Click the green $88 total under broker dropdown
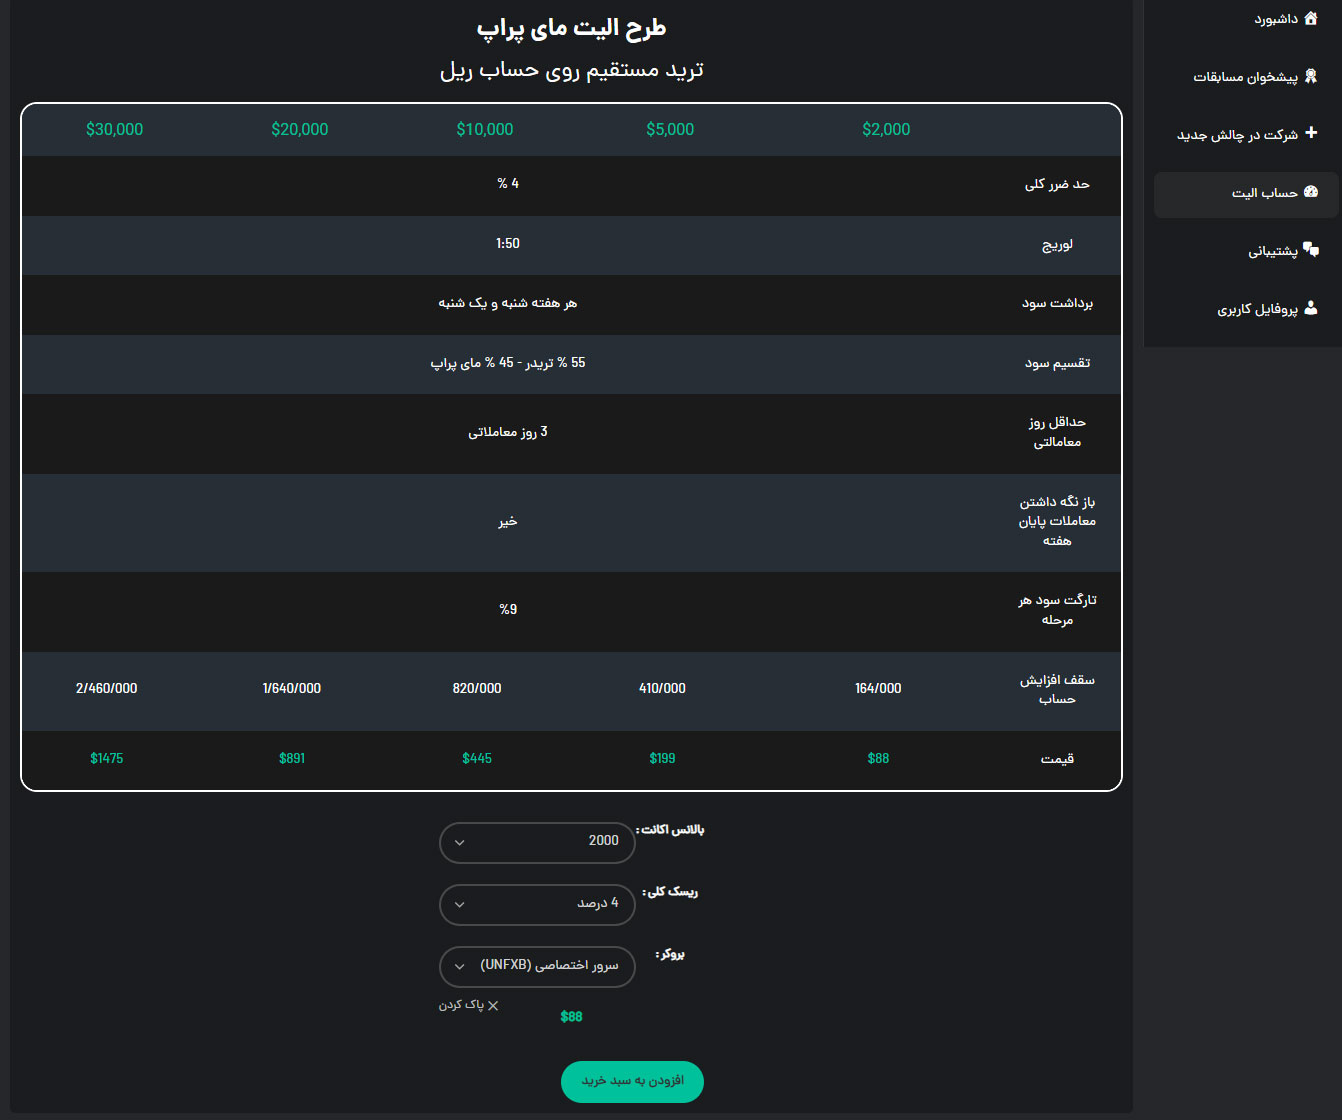Image resolution: width=1342 pixels, height=1120 pixels. 571,1016
